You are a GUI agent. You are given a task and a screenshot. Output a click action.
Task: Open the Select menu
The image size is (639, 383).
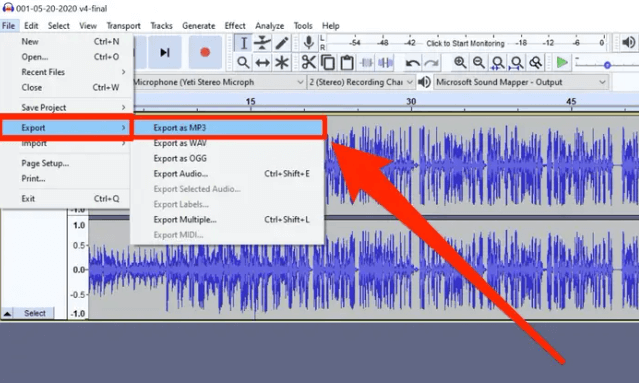click(x=59, y=26)
